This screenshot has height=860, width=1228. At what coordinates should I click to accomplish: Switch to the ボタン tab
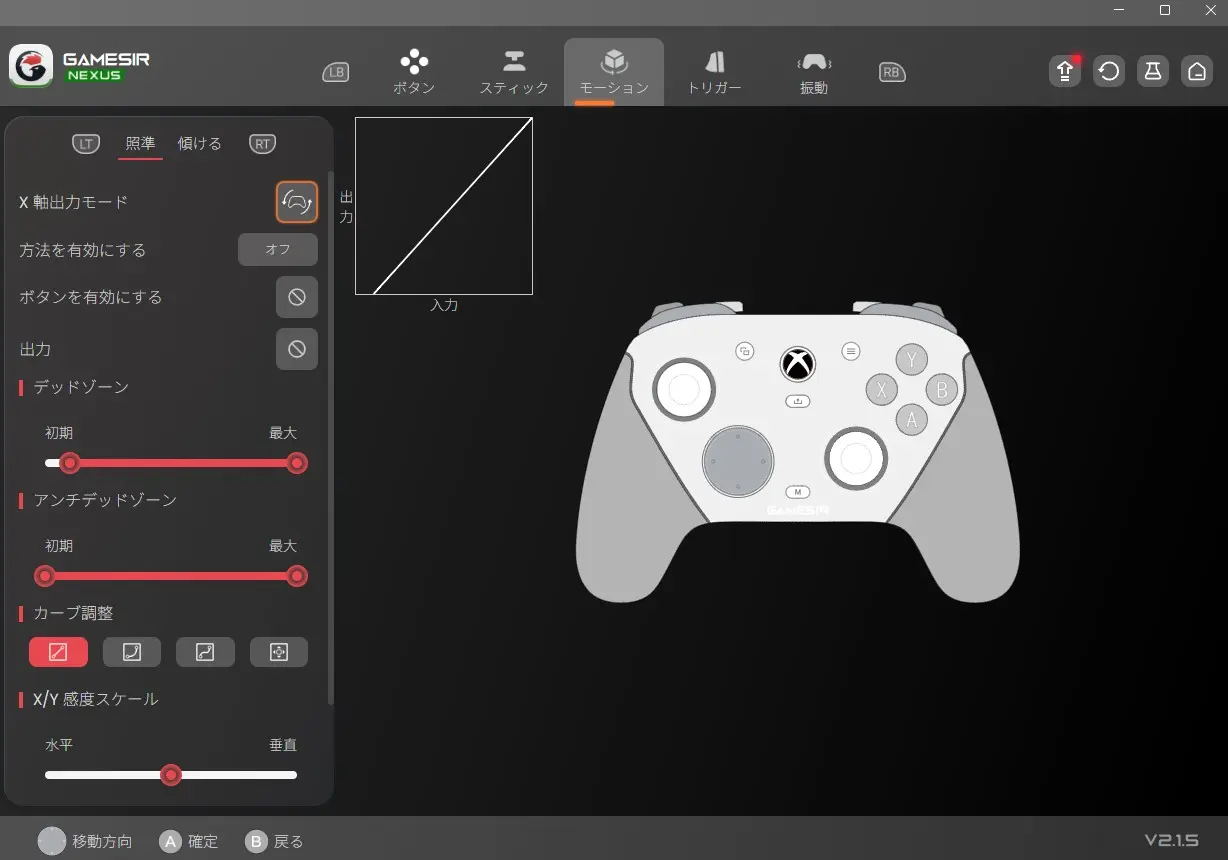[x=414, y=72]
